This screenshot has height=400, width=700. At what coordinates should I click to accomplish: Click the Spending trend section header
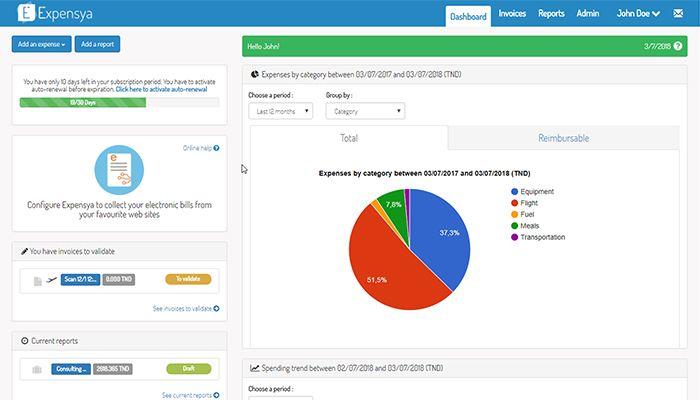click(465, 368)
